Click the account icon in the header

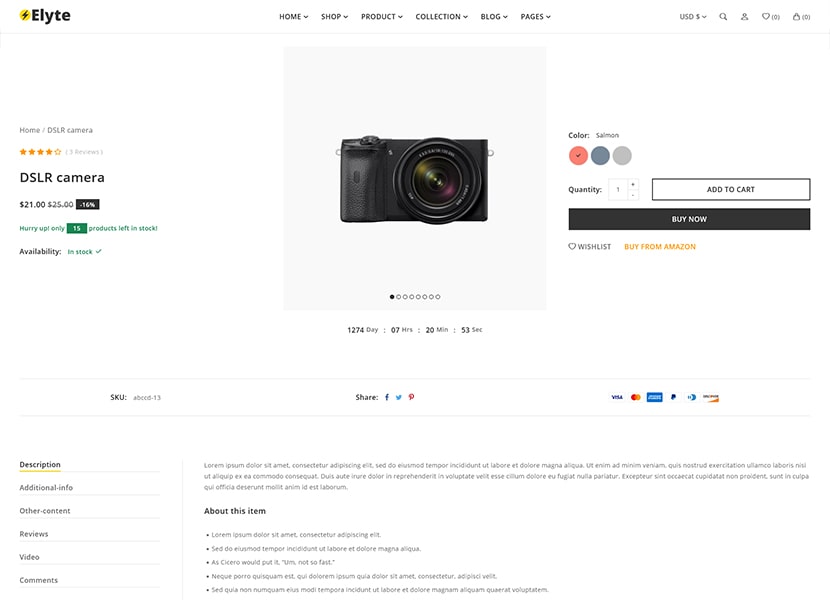click(744, 16)
